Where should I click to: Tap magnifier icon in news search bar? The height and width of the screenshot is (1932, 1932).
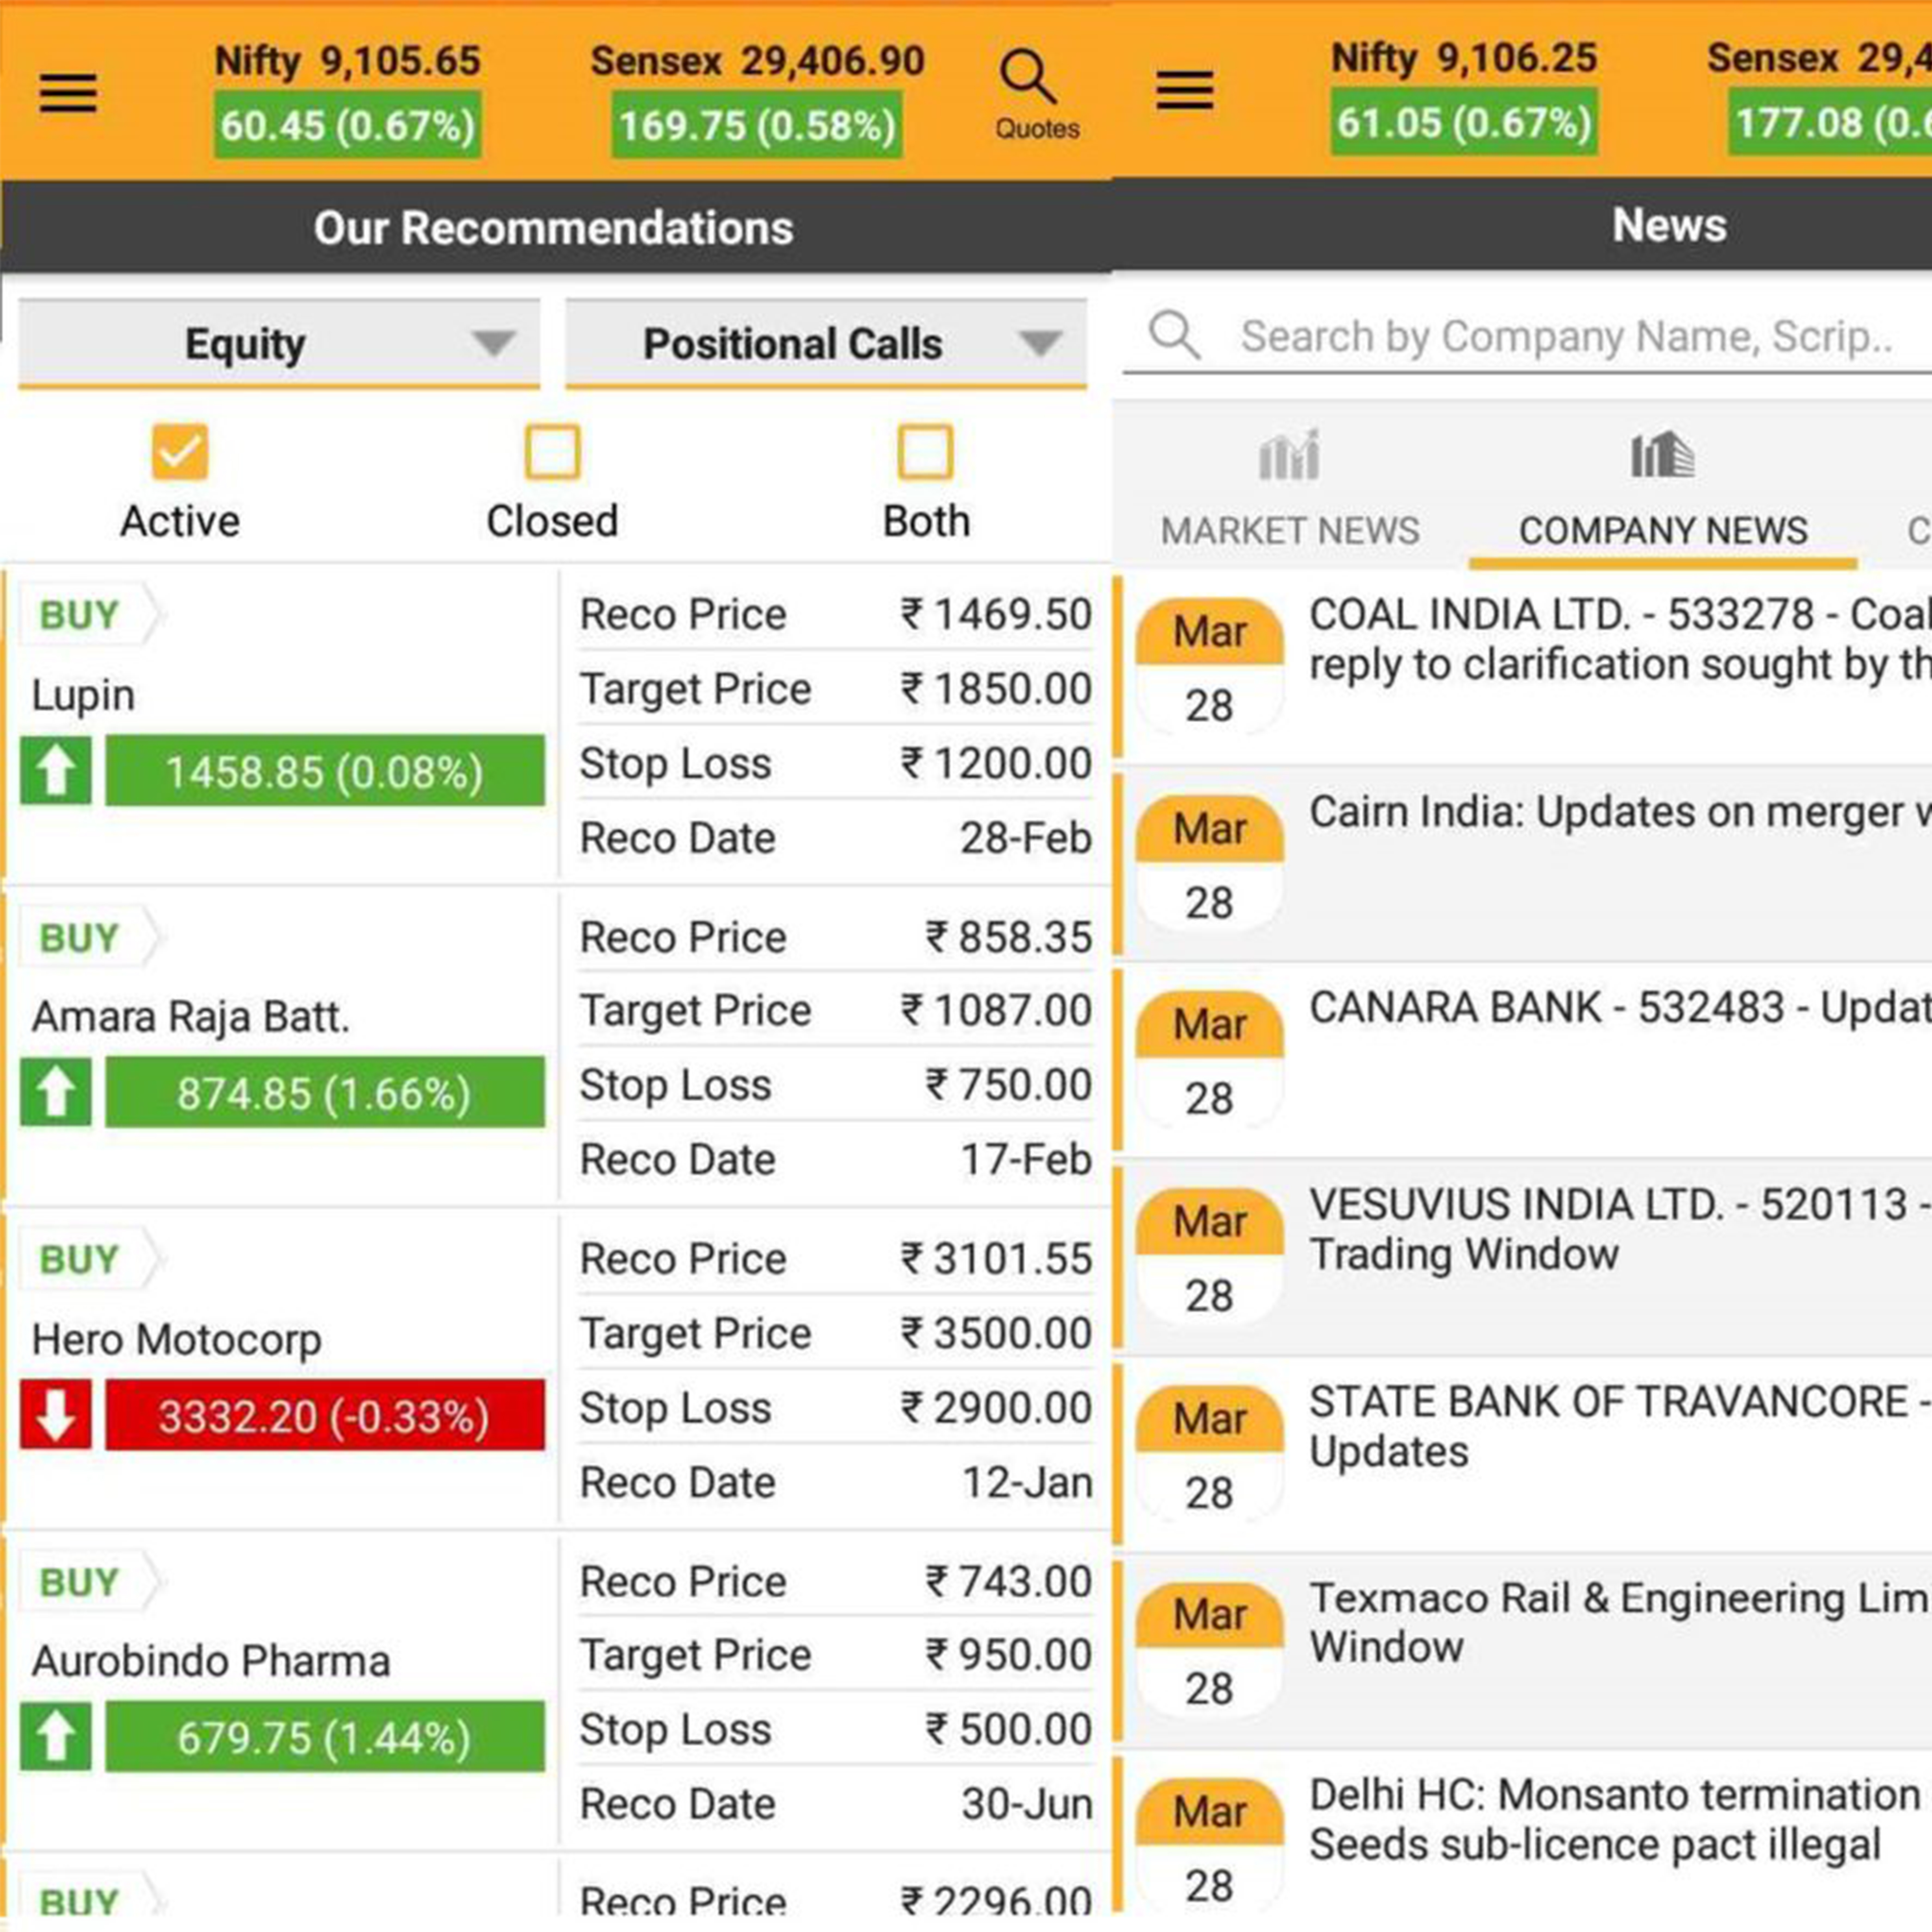click(x=1174, y=335)
